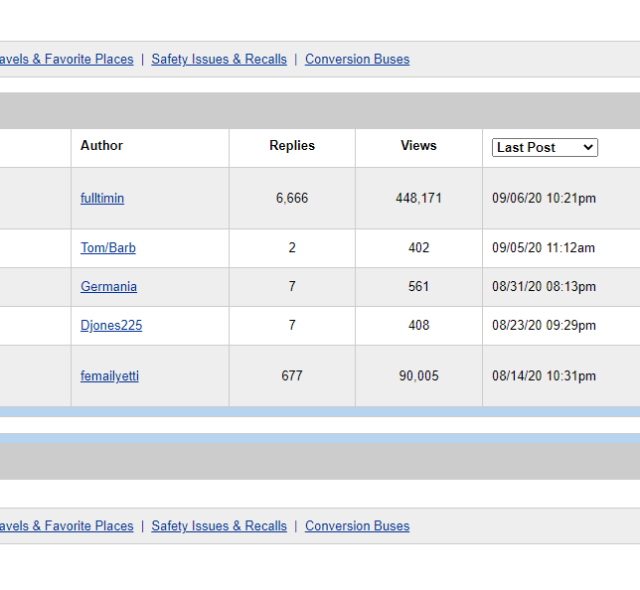The image size is (640, 590).
Task: Click Travels & Favorite Places in footer navigation
Action: pos(66,526)
